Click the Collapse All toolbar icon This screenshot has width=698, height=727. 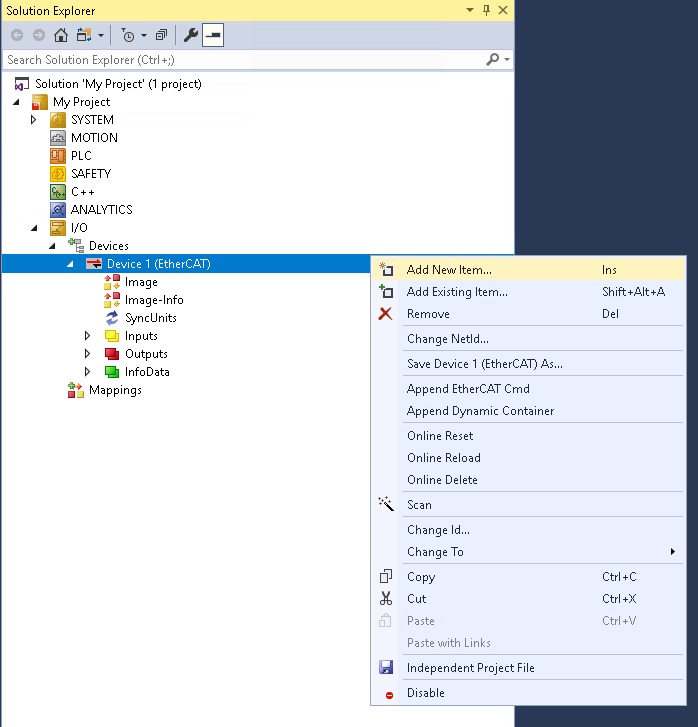point(161,35)
